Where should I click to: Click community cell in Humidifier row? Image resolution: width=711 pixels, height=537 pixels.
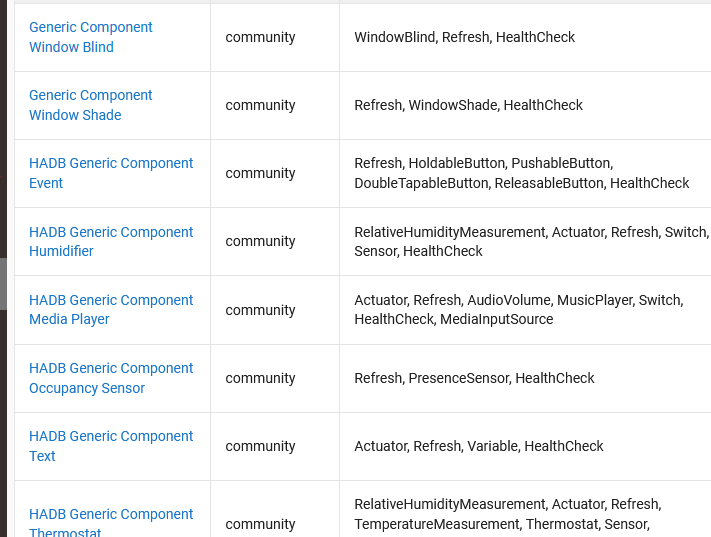260,241
